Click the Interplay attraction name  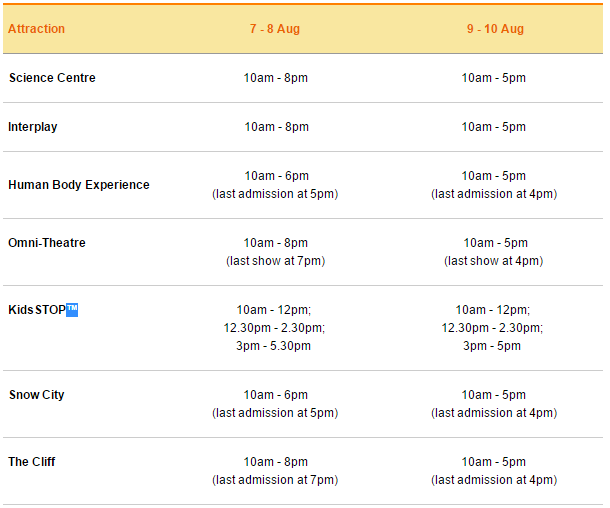click(x=33, y=127)
